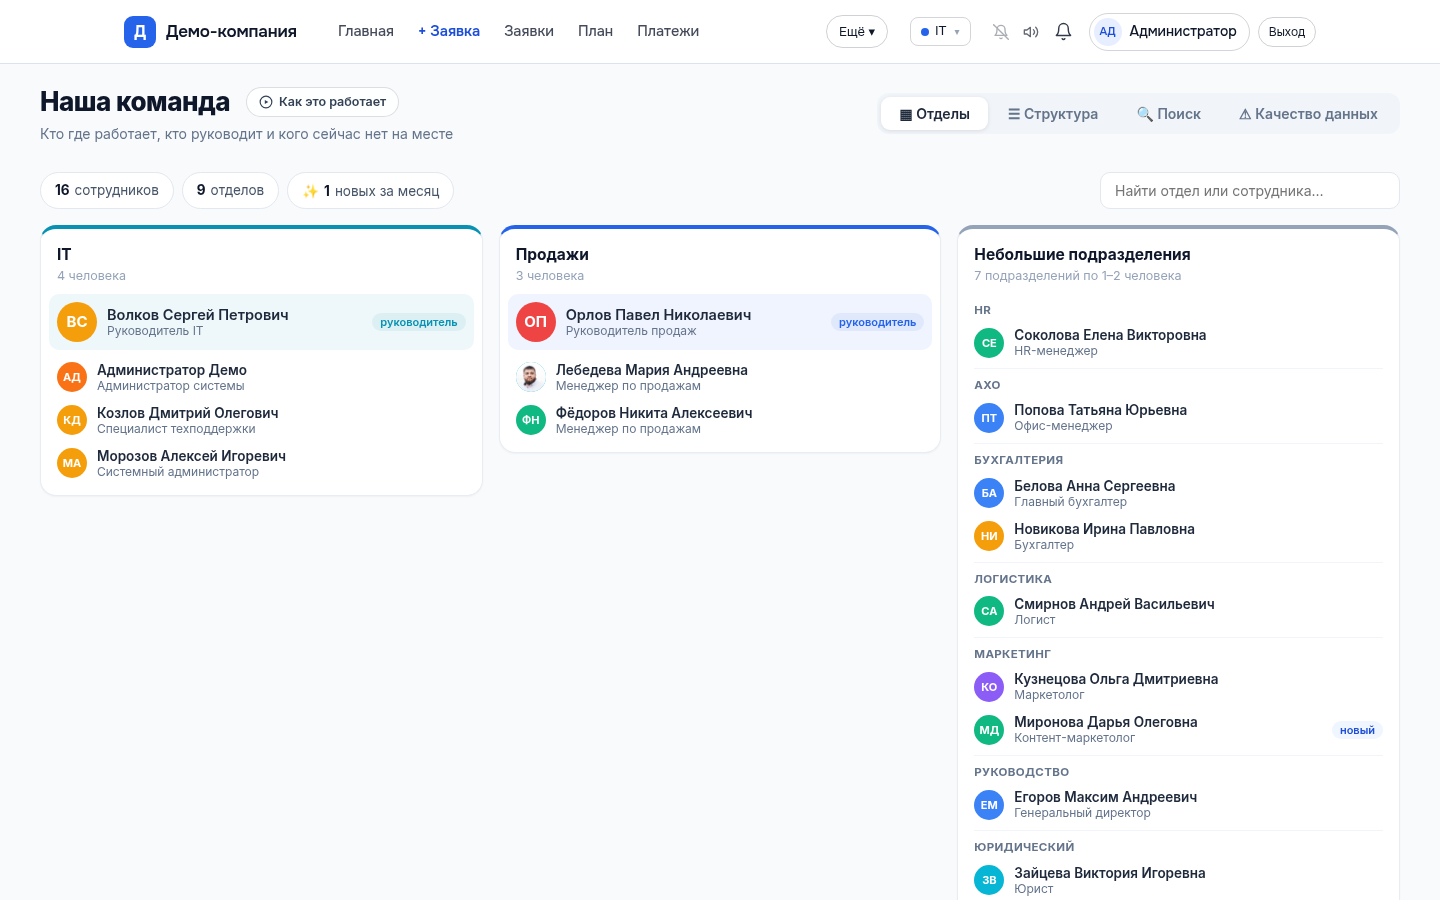Open the Заявки navigation item
Image resolution: width=1440 pixels, height=900 pixels.
pyautogui.click(x=529, y=31)
